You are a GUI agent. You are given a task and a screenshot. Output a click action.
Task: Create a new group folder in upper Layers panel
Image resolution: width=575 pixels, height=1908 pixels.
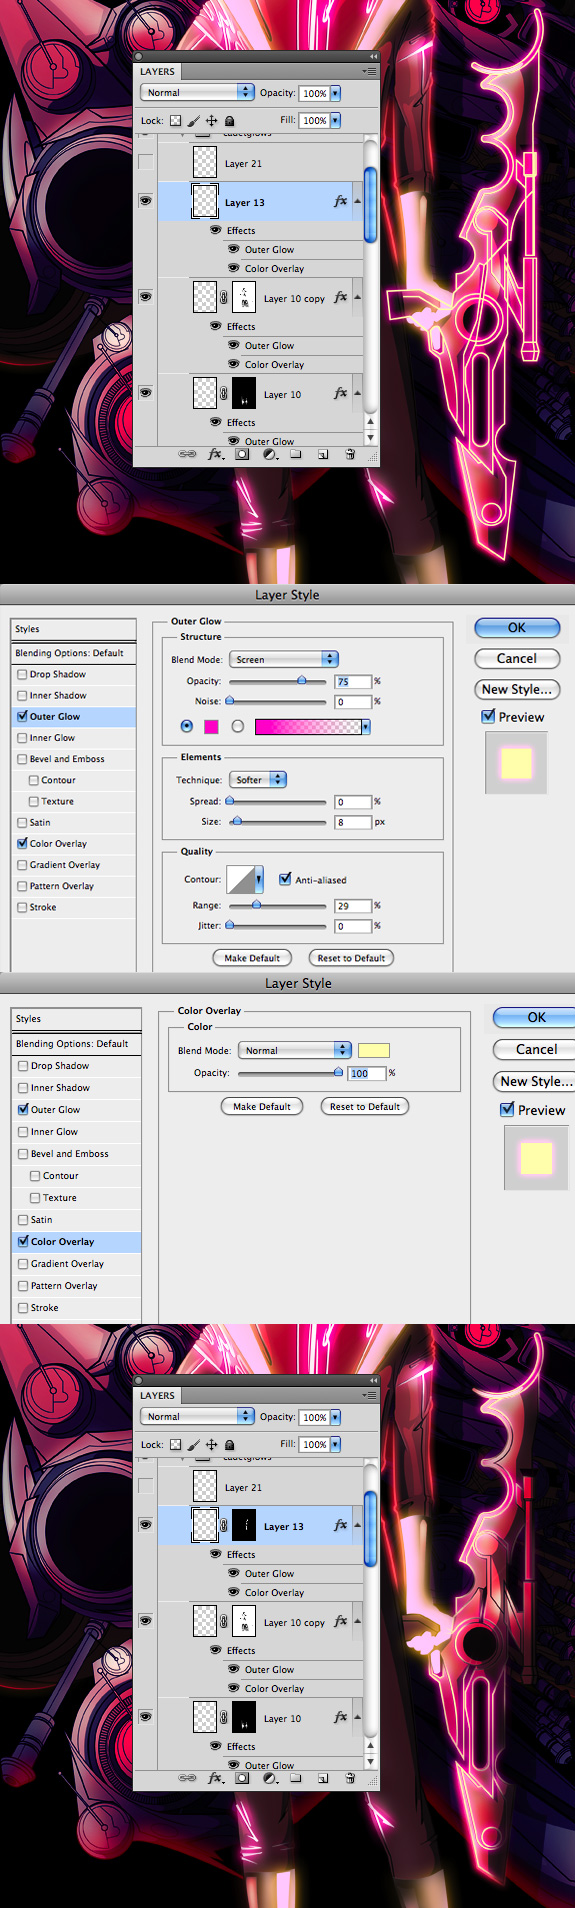coord(296,454)
